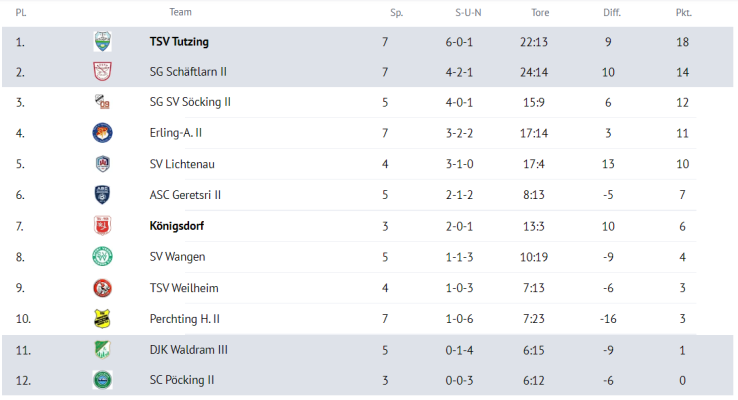Click the TSV Weilheim red logo

pos(102,288)
